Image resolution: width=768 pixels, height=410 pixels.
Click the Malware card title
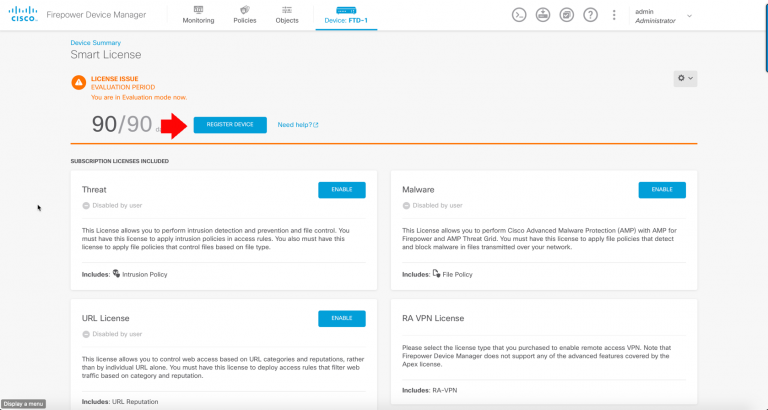point(418,190)
